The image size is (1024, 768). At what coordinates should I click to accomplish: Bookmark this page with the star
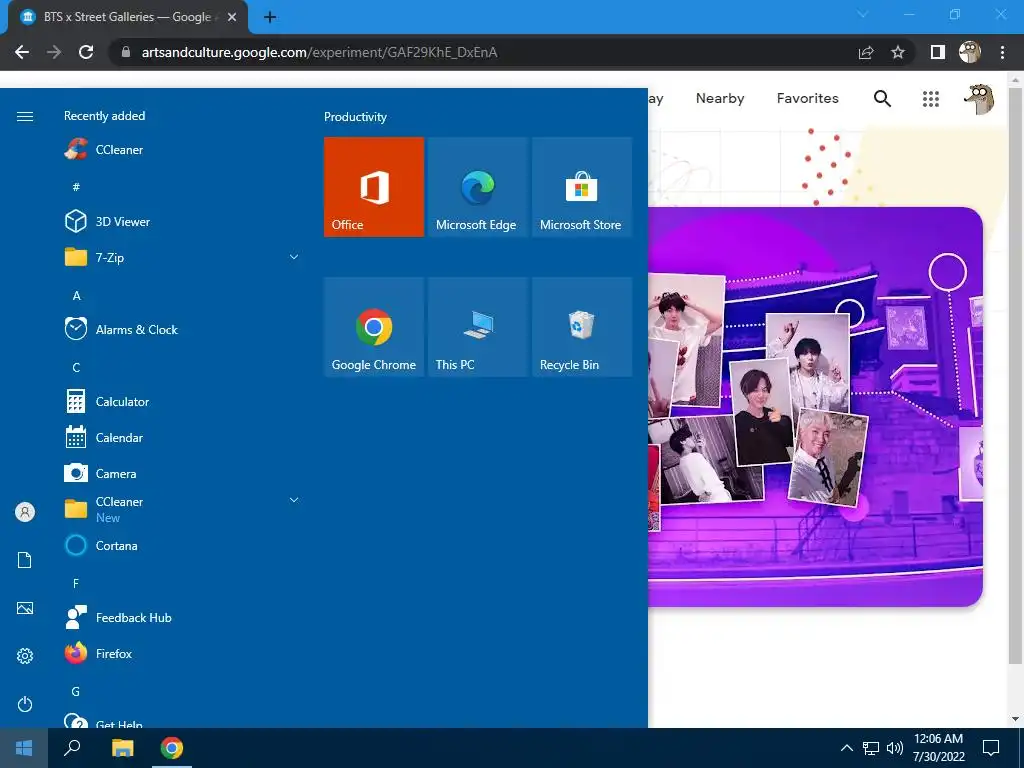pyautogui.click(x=898, y=52)
